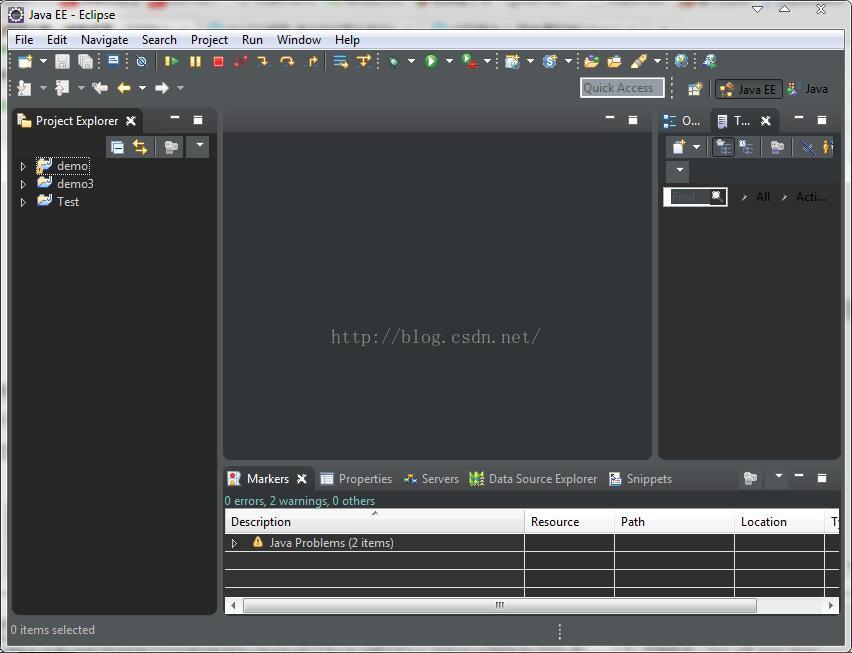This screenshot has width=852, height=653.
Task: Open the Debug dropdown arrow
Action: point(411,61)
